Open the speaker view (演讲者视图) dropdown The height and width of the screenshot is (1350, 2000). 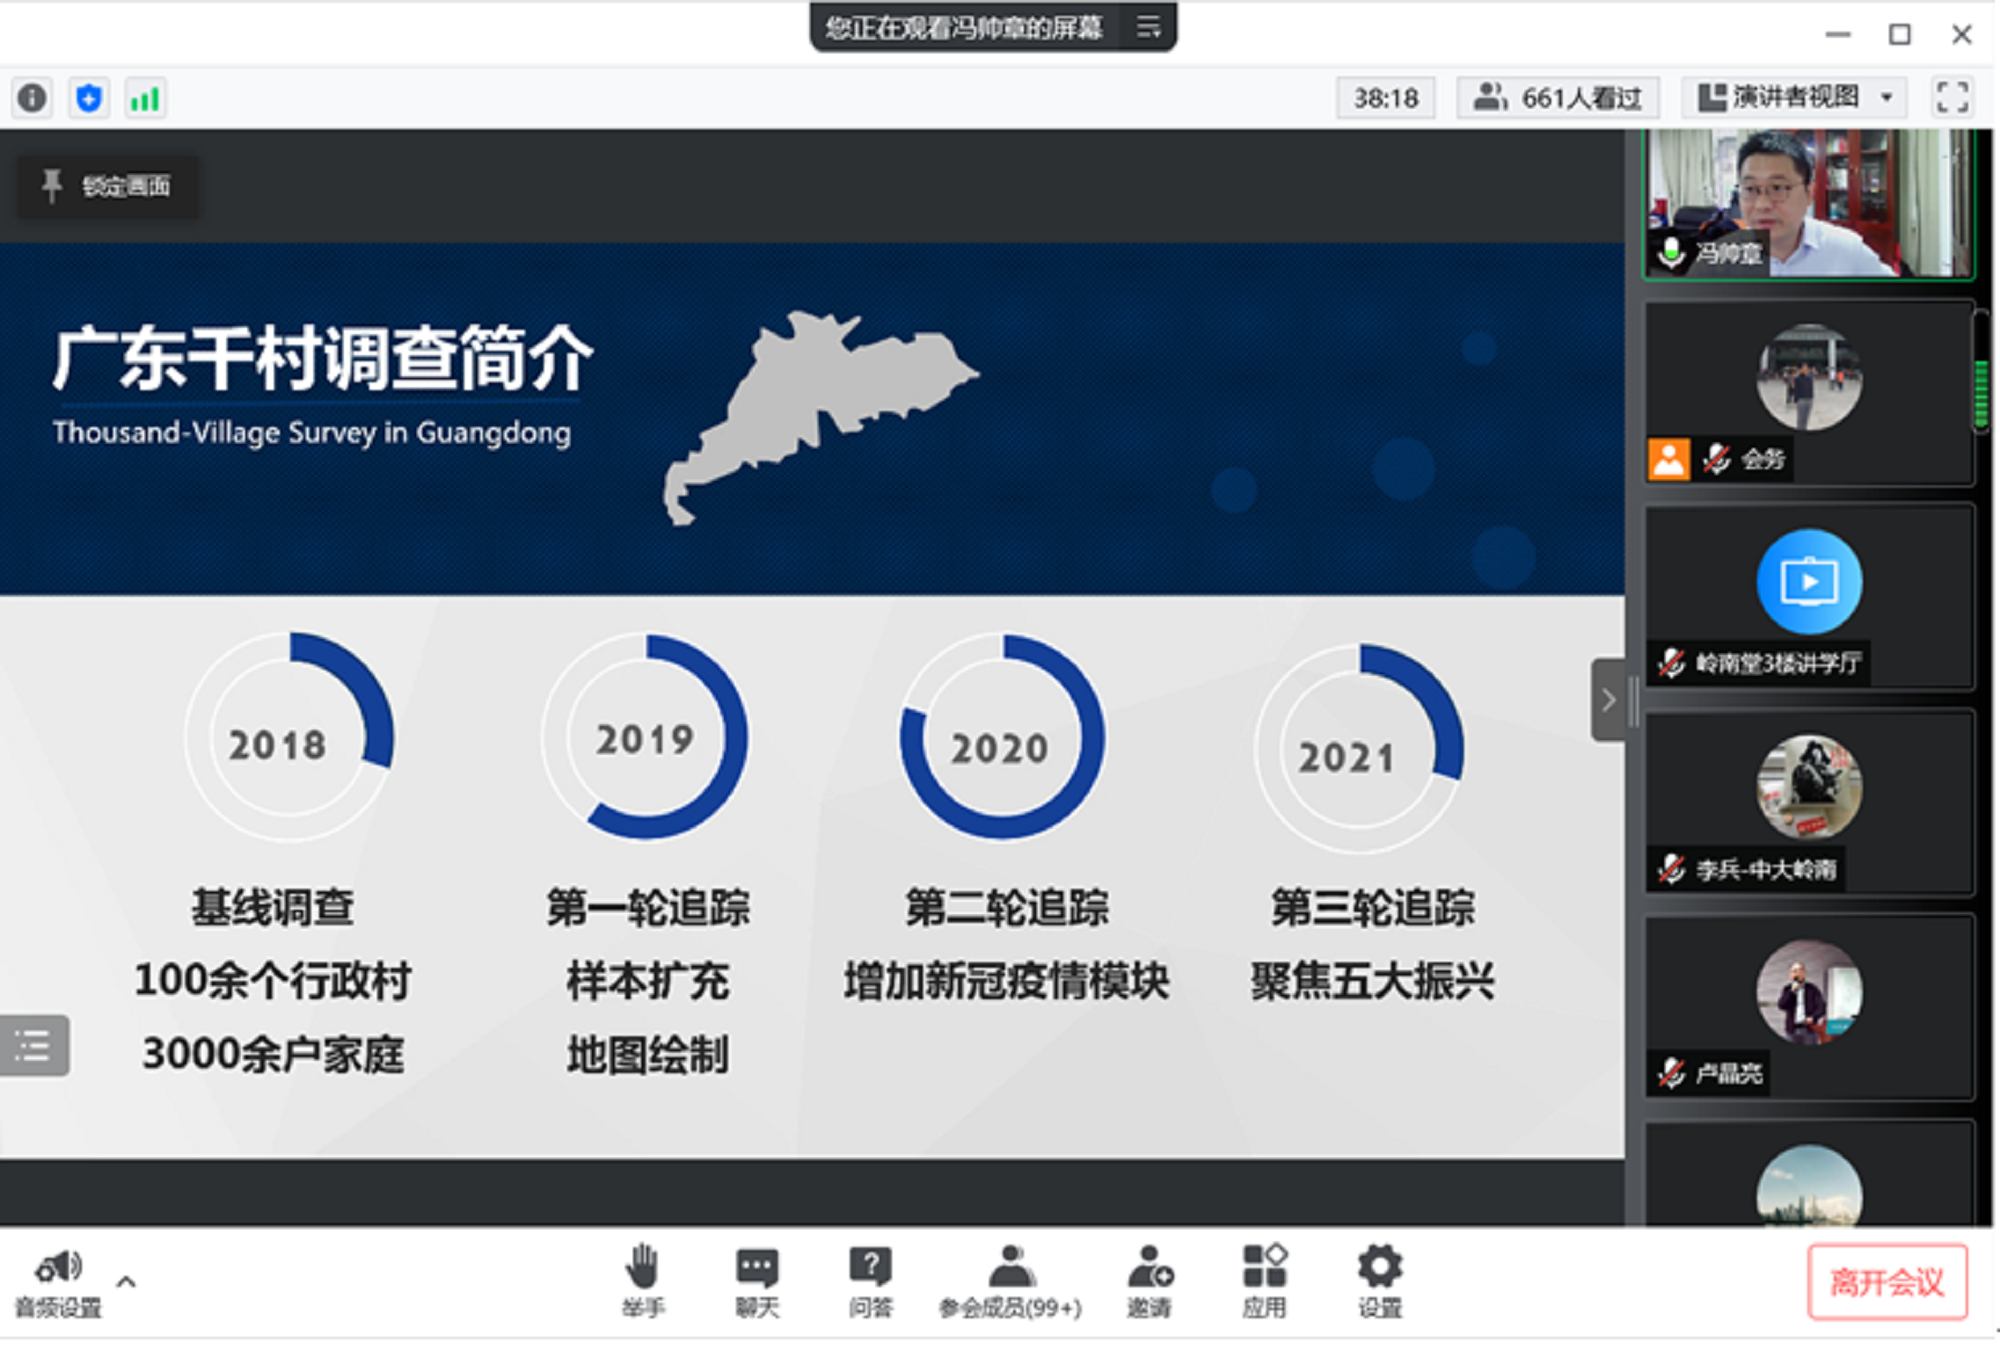coord(1794,98)
